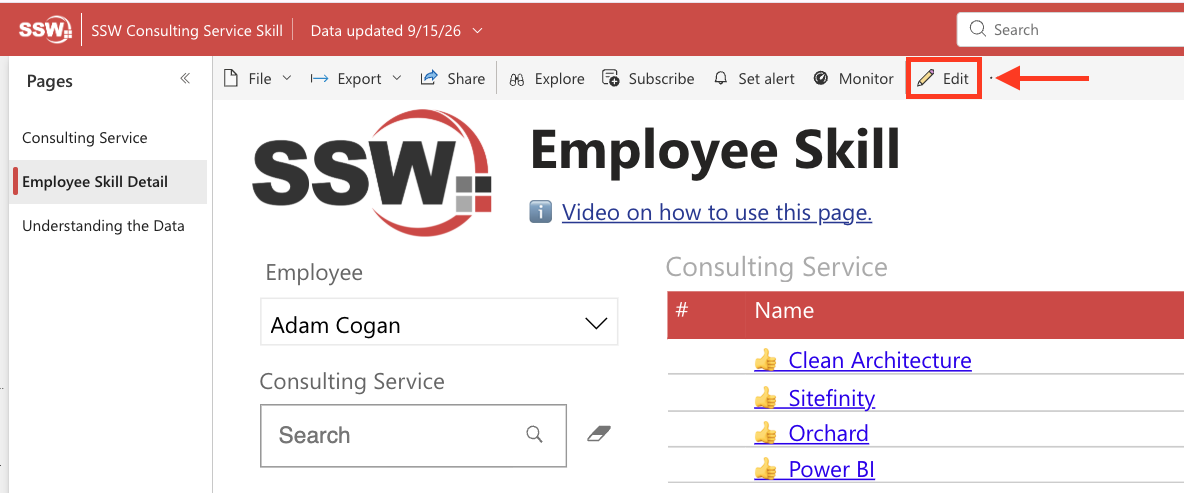Click the Subscribe icon

[x=610, y=78]
